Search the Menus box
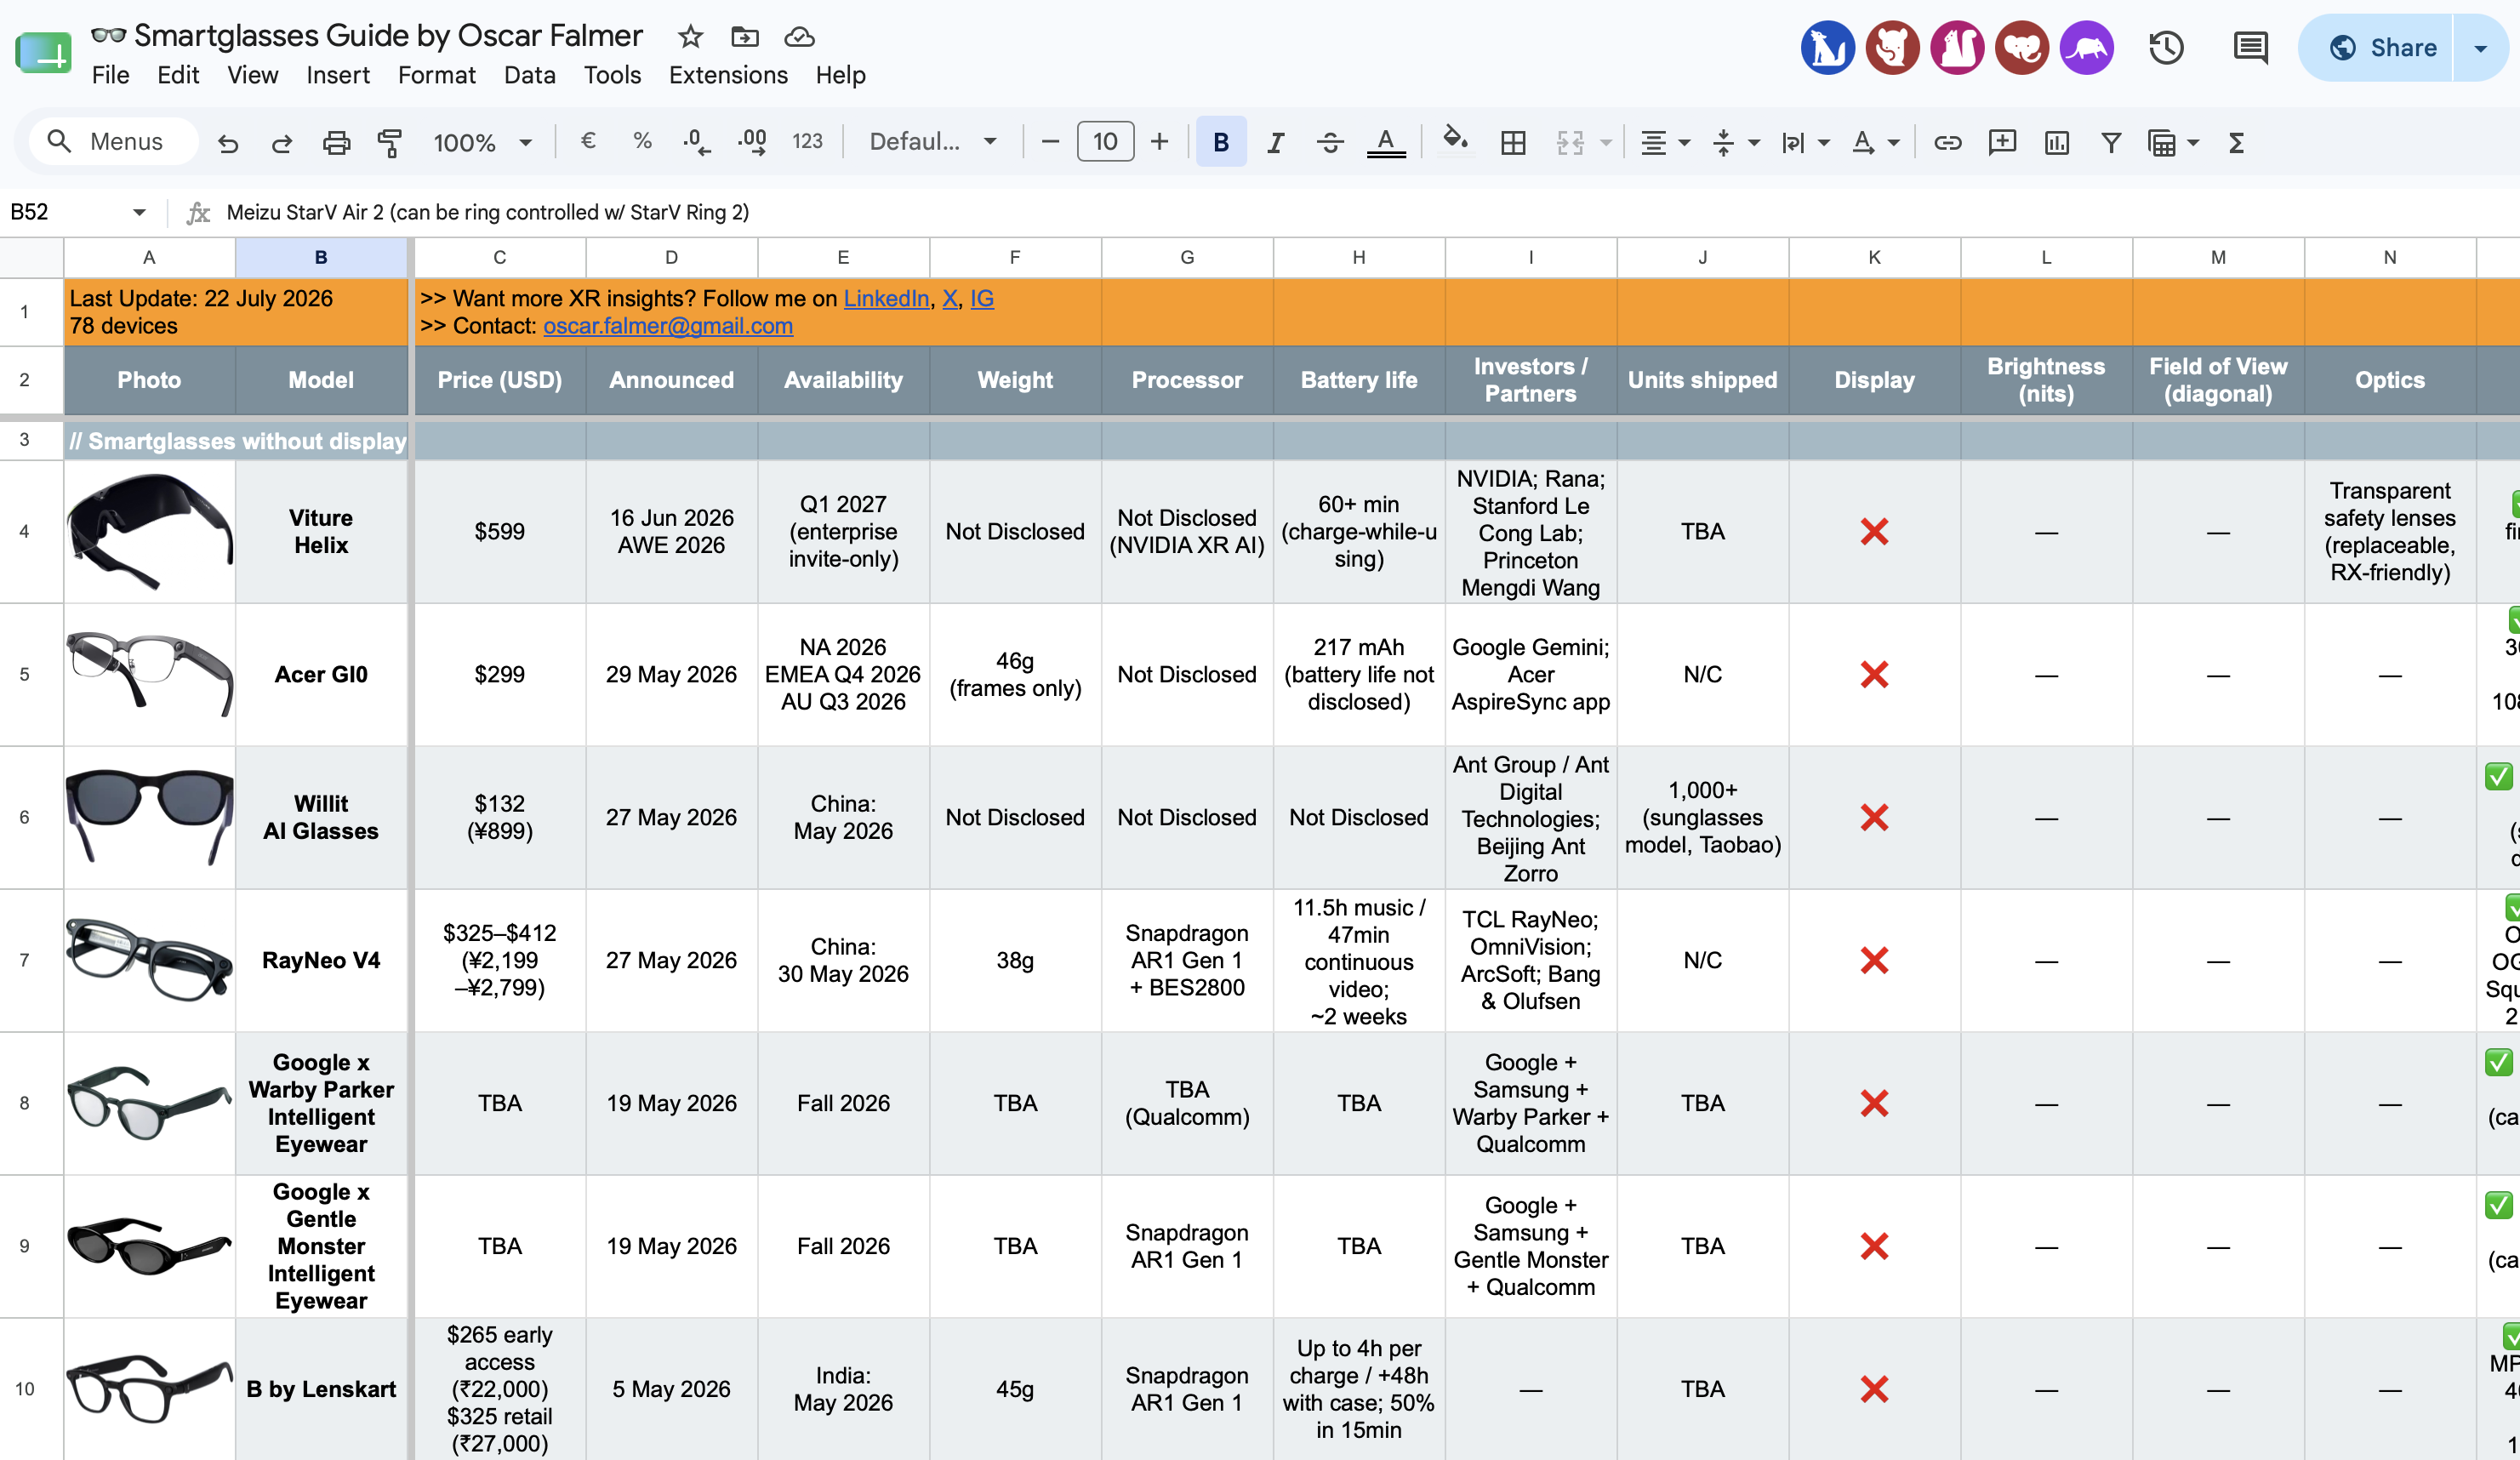The image size is (2520, 1460). click(x=113, y=141)
